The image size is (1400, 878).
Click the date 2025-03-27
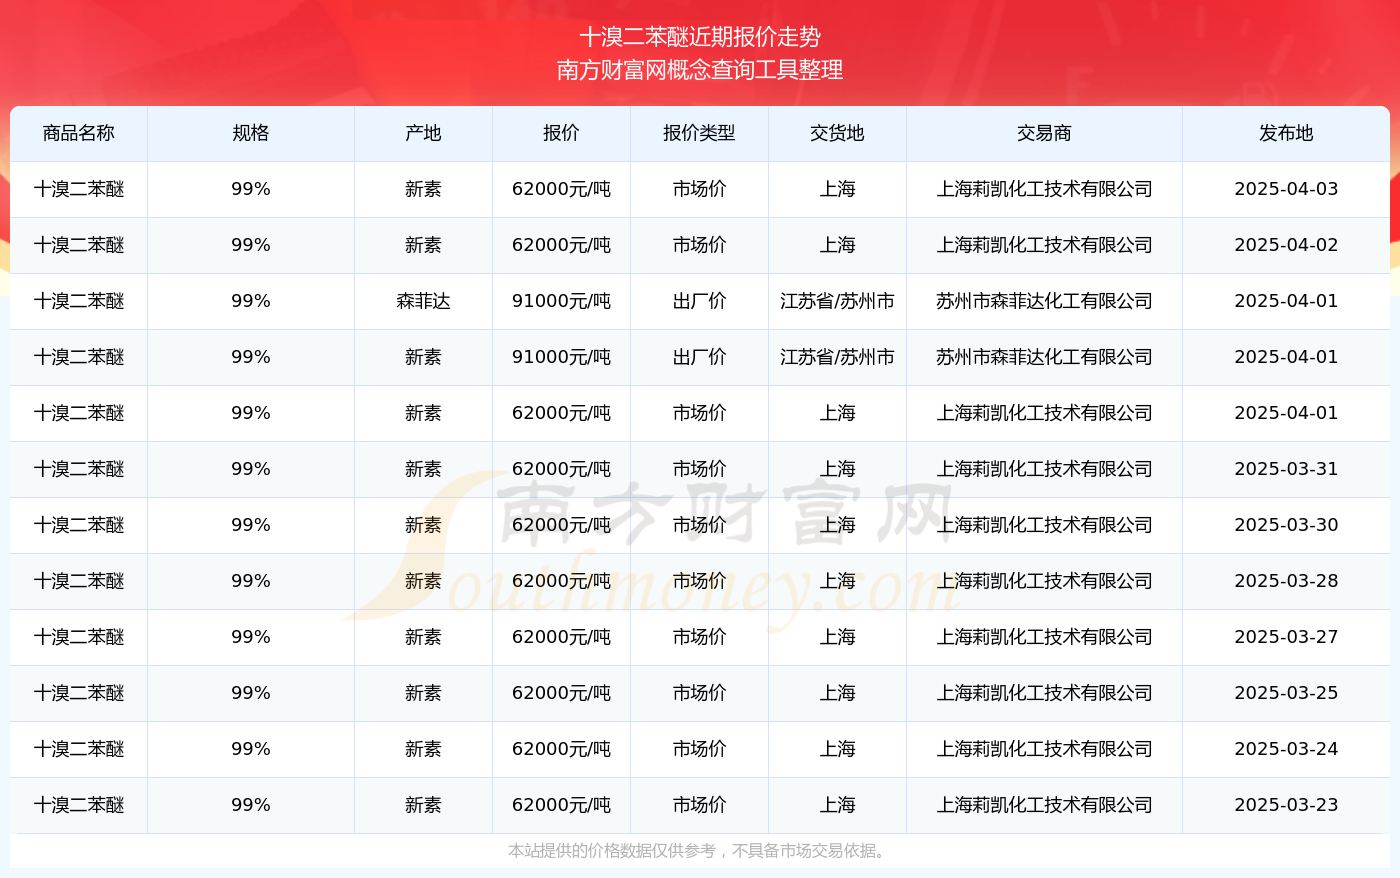[1286, 637]
